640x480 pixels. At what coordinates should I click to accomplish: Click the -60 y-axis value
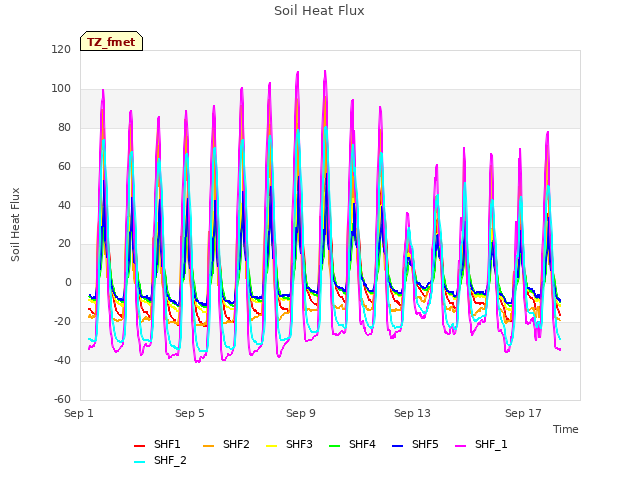(x=62, y=400)
